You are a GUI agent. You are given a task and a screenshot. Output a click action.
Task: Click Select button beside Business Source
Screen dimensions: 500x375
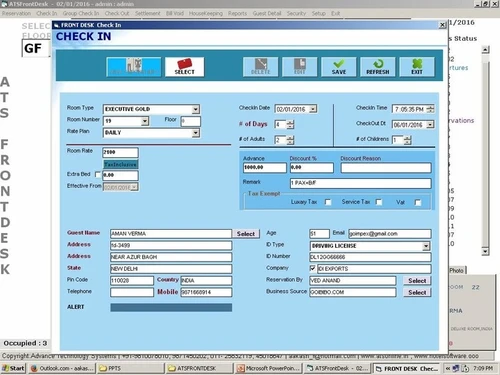(x=417, y=293)
